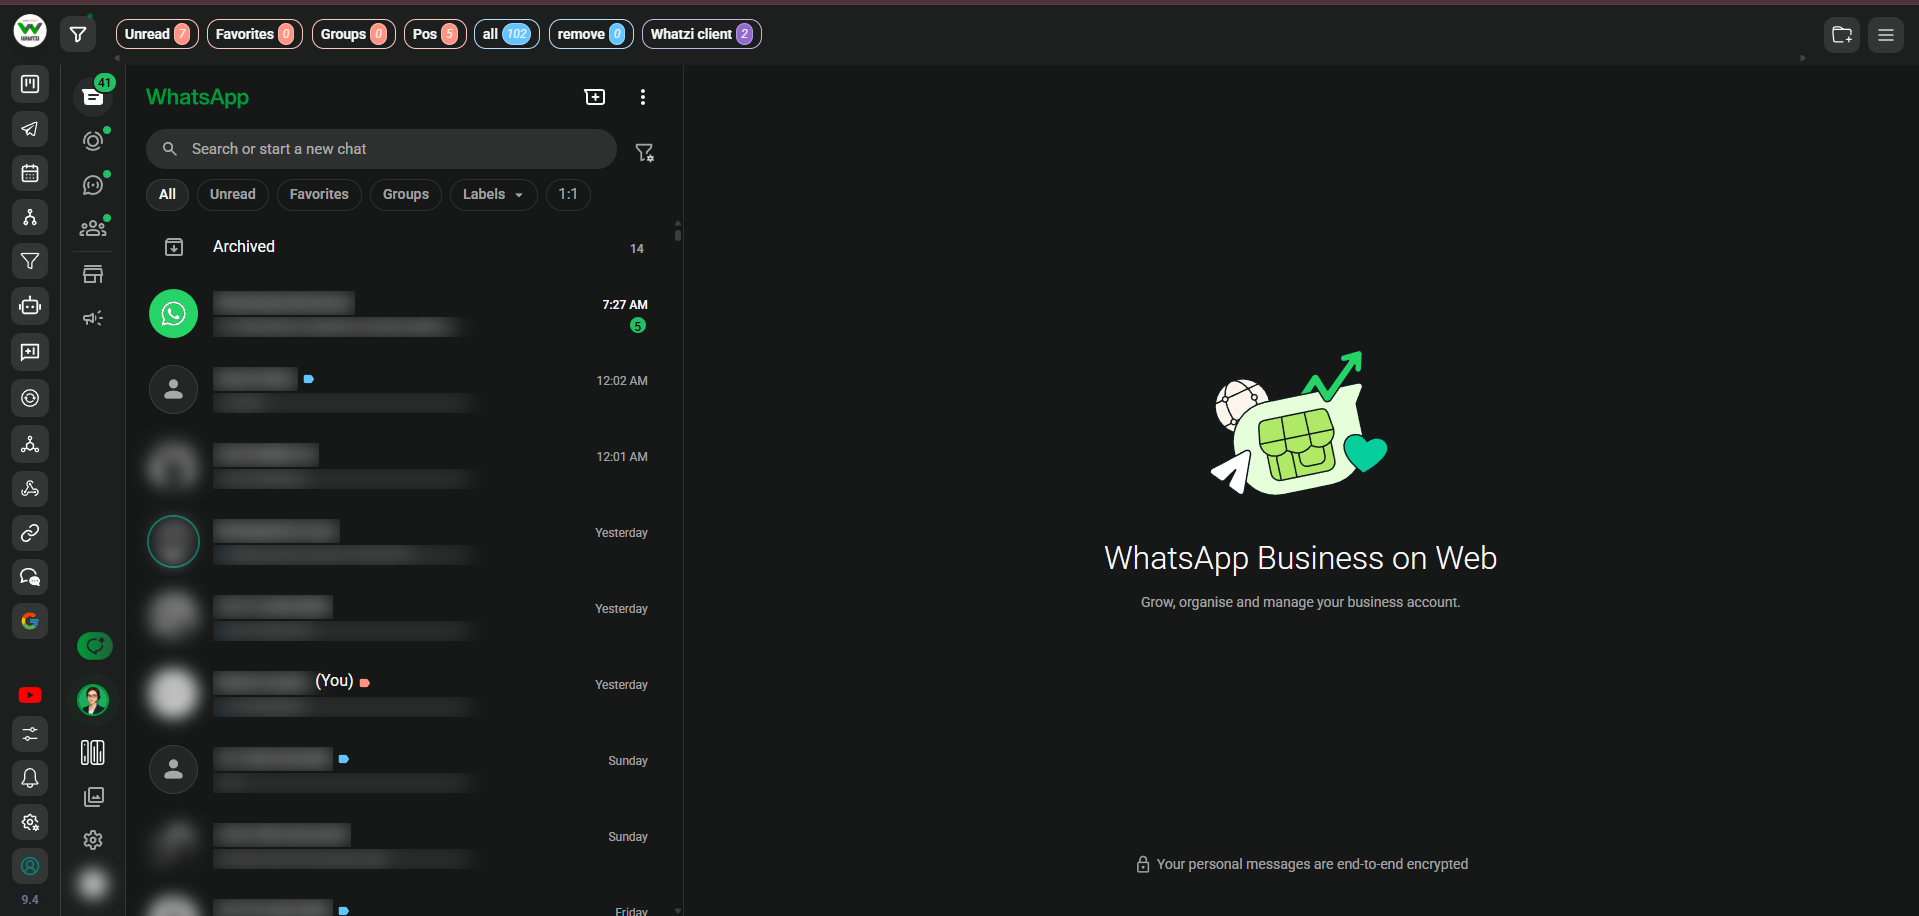Click the New chat icon beside WhatsApp title
The height and width of the screenshot is (916, 1919).
click(x=595, y=97)
